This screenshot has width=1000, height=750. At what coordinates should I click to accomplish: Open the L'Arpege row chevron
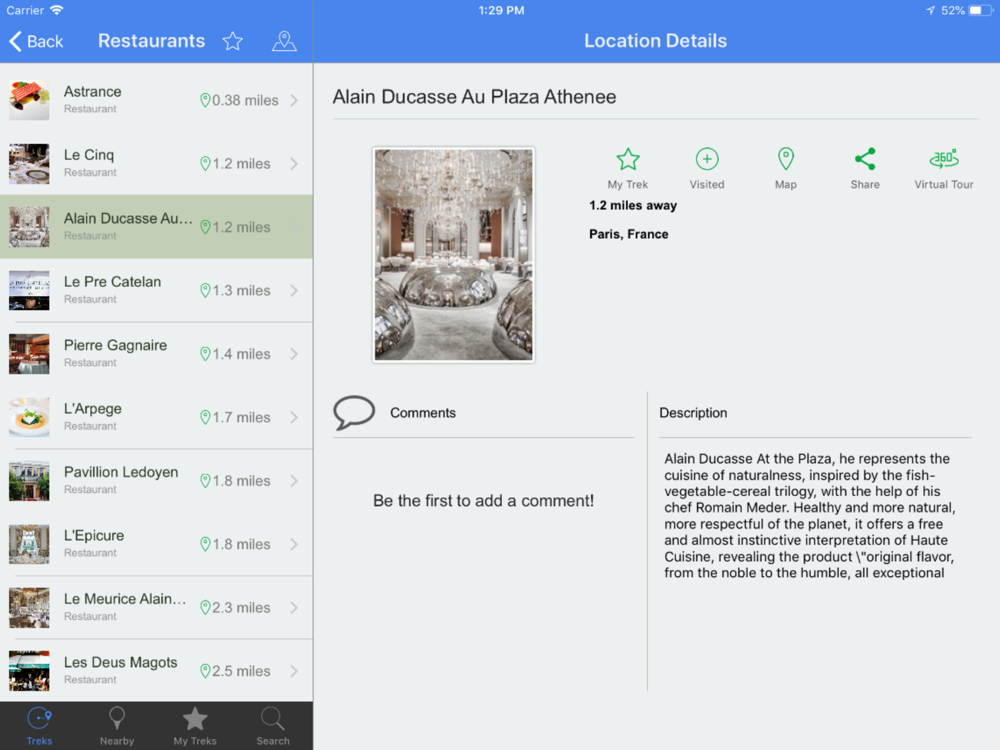point(294,418)
